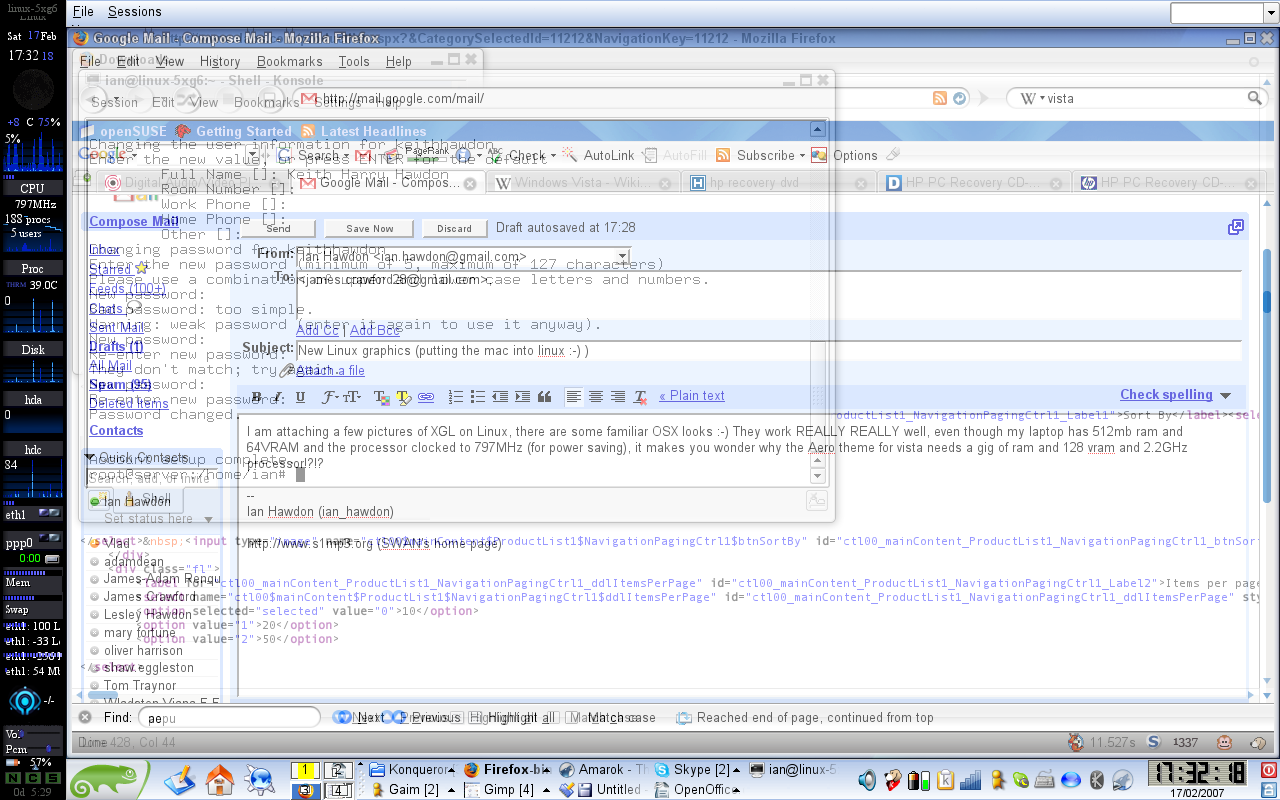Open the Amarok taskbar entry

click(x=604, y=770)
